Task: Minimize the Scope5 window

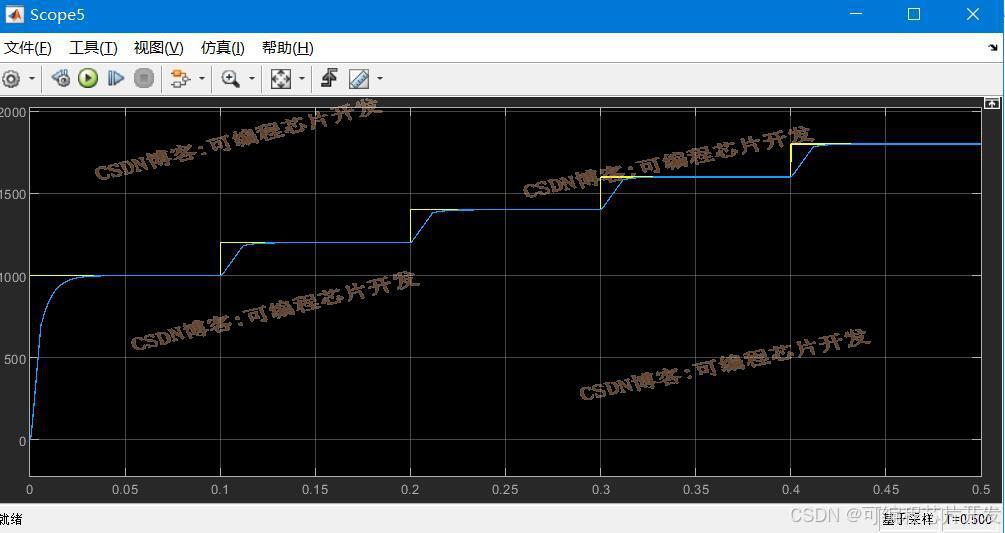Action: click(856, 14)
